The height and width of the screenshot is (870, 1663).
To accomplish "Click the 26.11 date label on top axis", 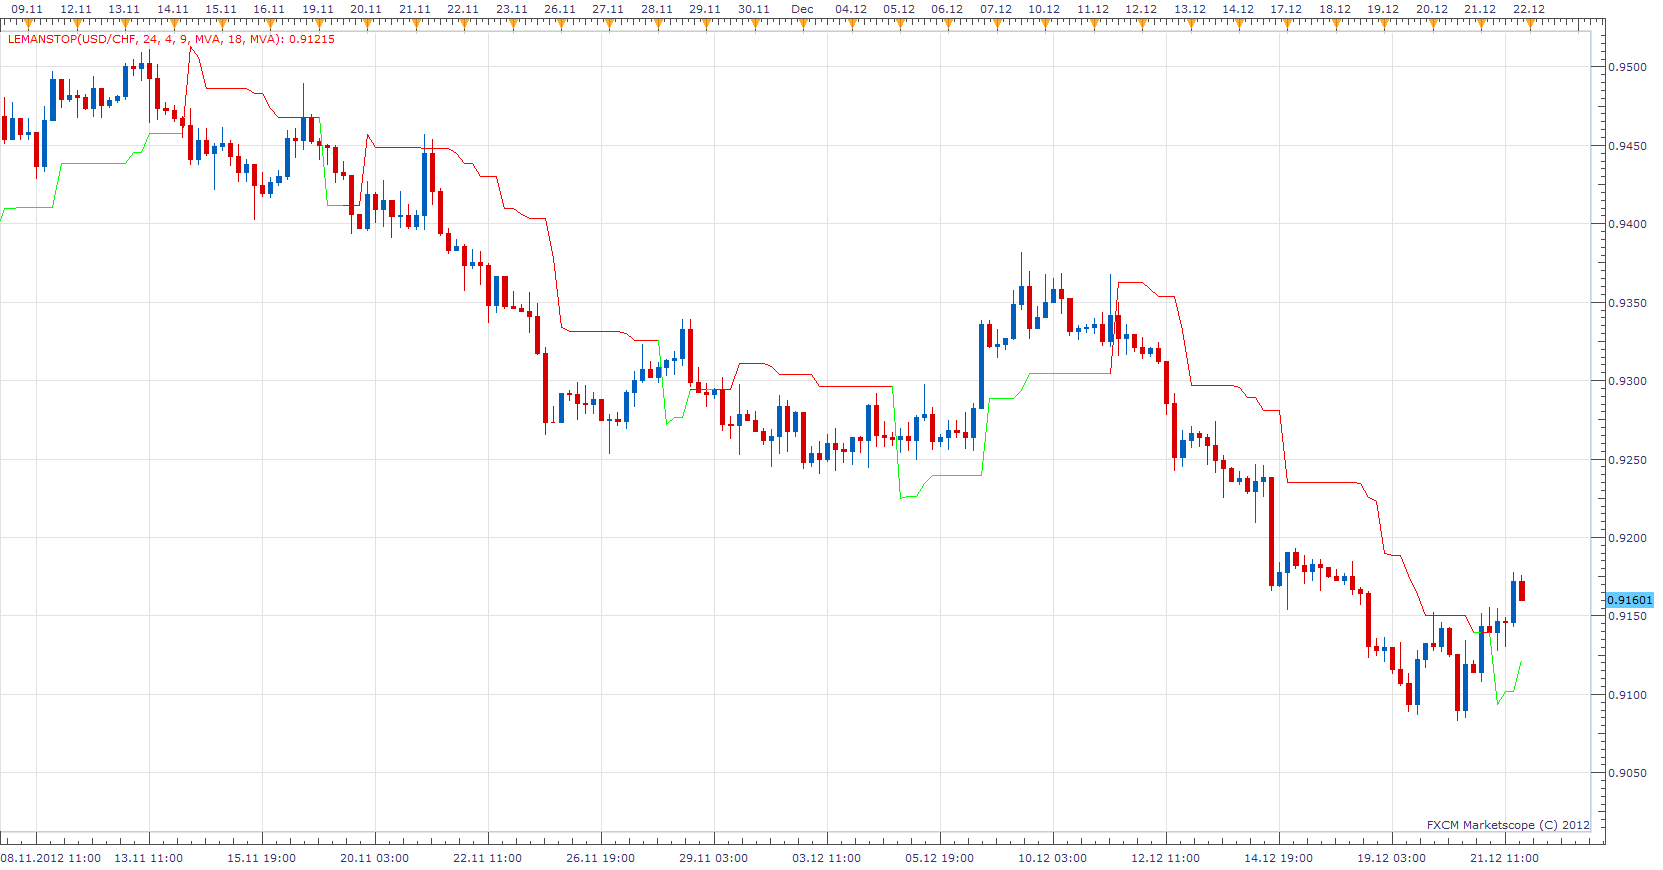I will [x=560, y=9].
